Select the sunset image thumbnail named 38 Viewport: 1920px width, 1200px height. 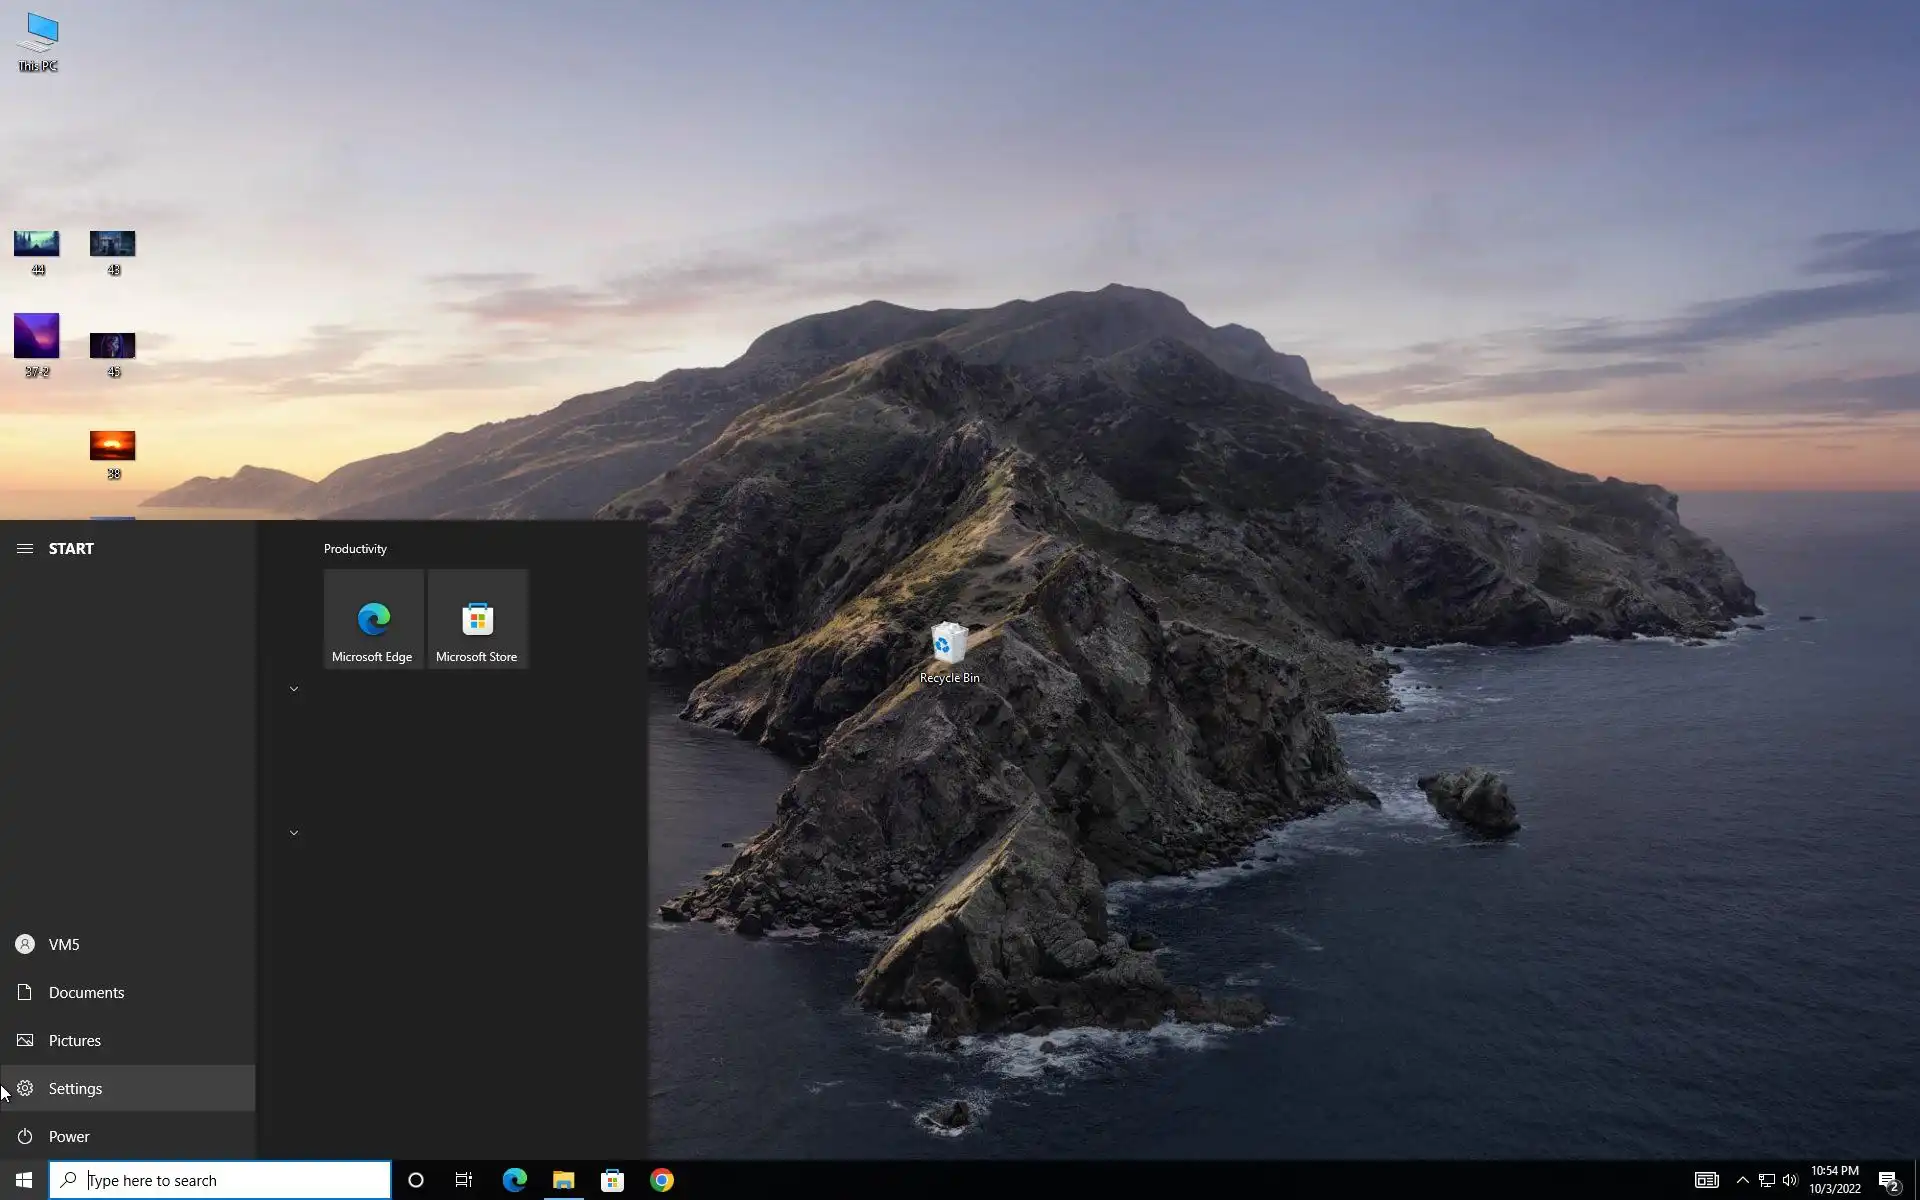tap(112, 446)
